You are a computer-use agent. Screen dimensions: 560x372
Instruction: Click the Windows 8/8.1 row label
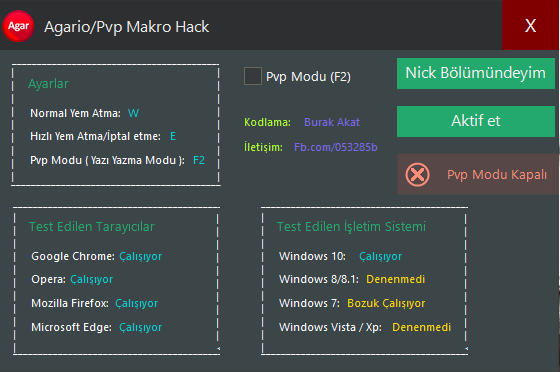point(319,279)
